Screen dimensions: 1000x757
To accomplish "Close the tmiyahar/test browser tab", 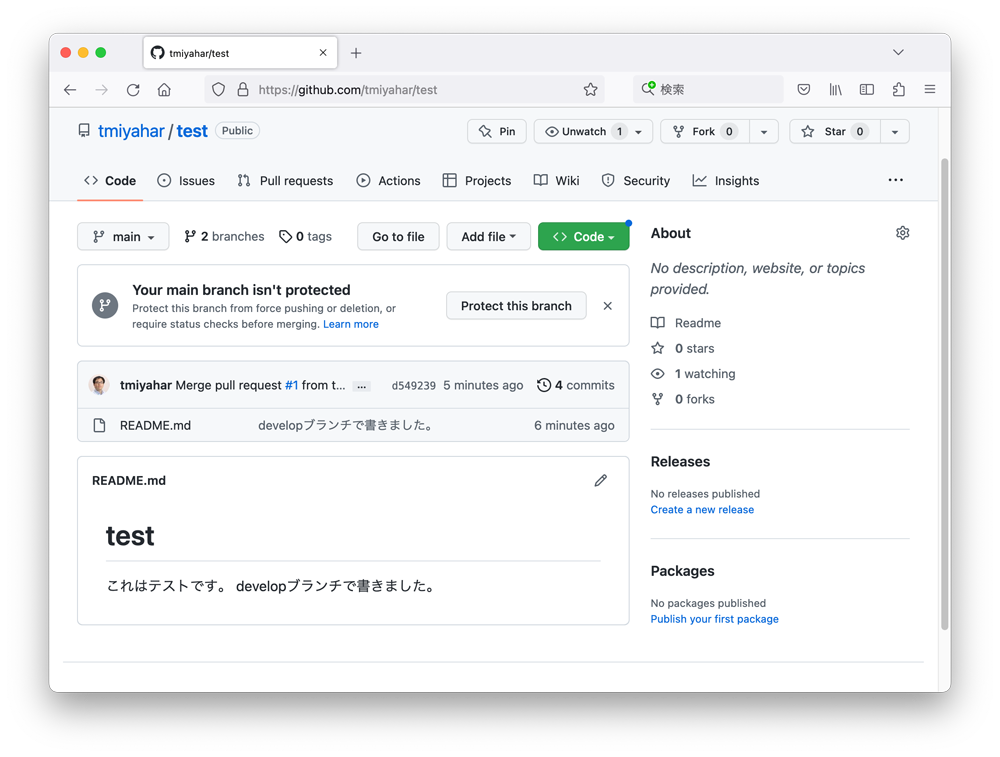I will coord(323,53).
